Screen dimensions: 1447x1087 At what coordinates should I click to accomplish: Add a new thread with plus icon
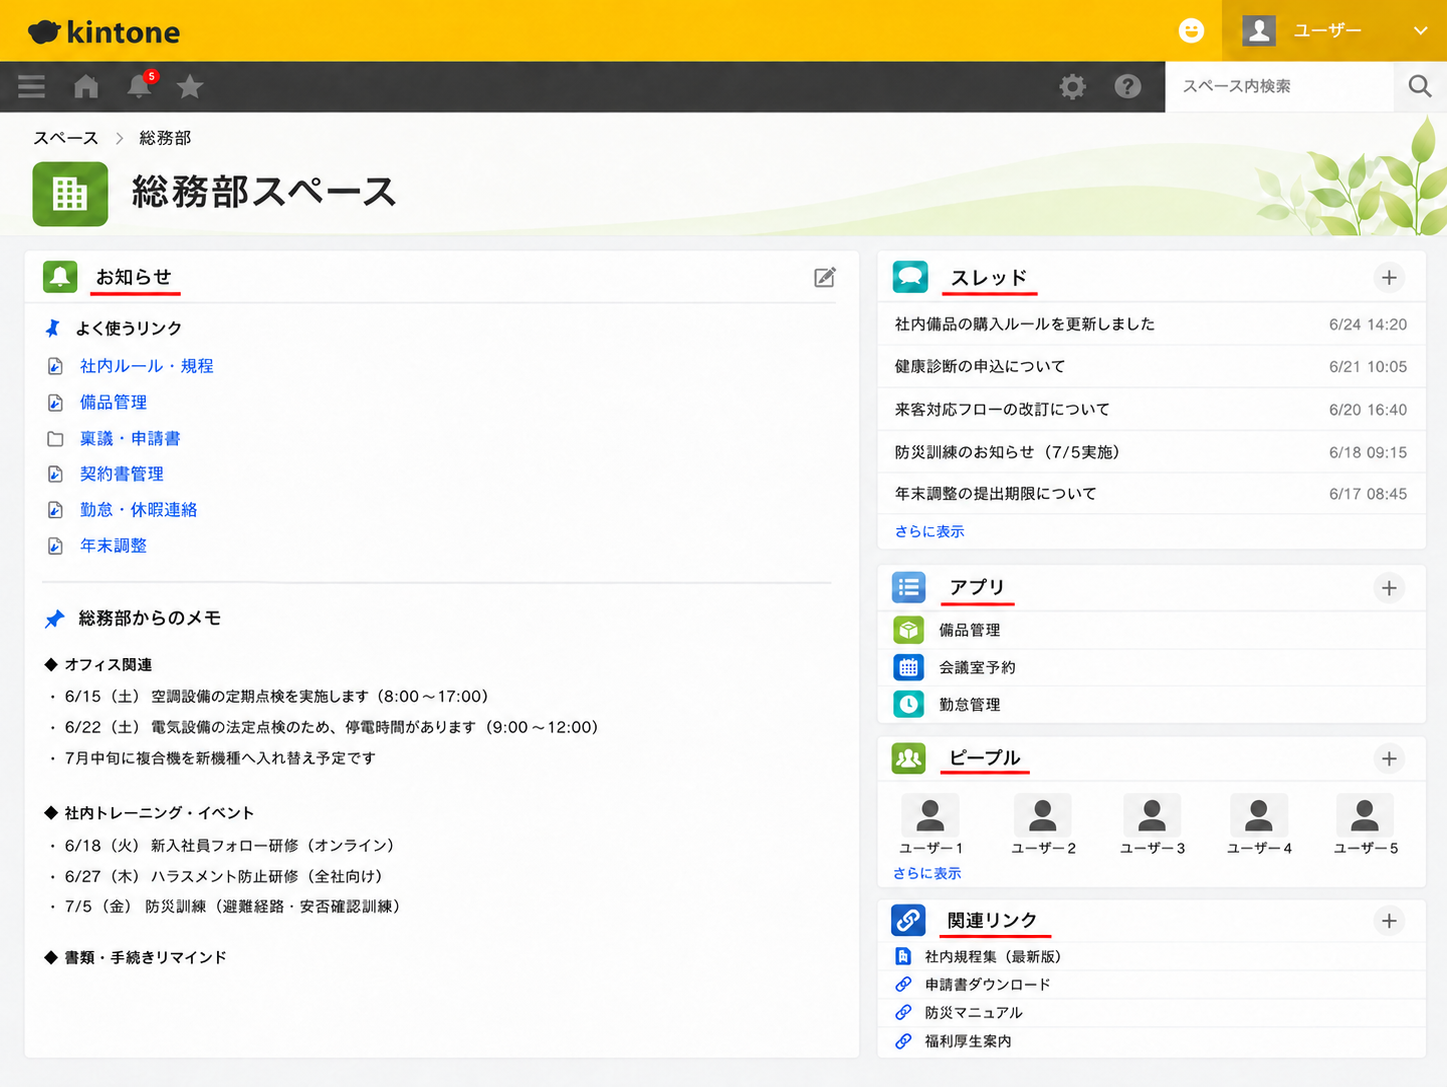(1389, 278)
